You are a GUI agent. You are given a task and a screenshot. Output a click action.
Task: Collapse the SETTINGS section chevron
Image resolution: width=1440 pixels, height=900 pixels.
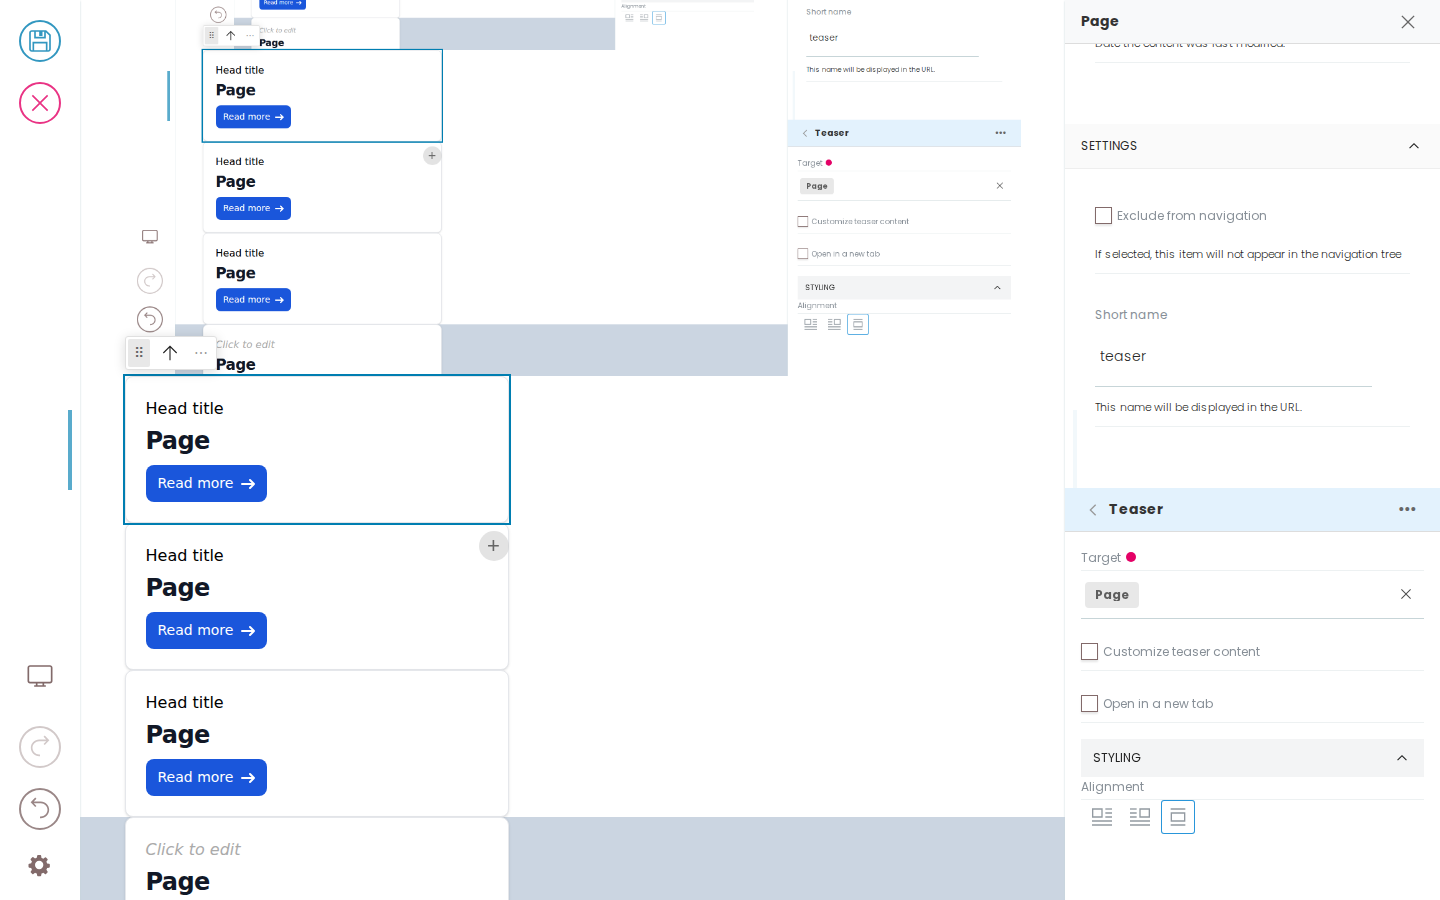[1414, 146]
